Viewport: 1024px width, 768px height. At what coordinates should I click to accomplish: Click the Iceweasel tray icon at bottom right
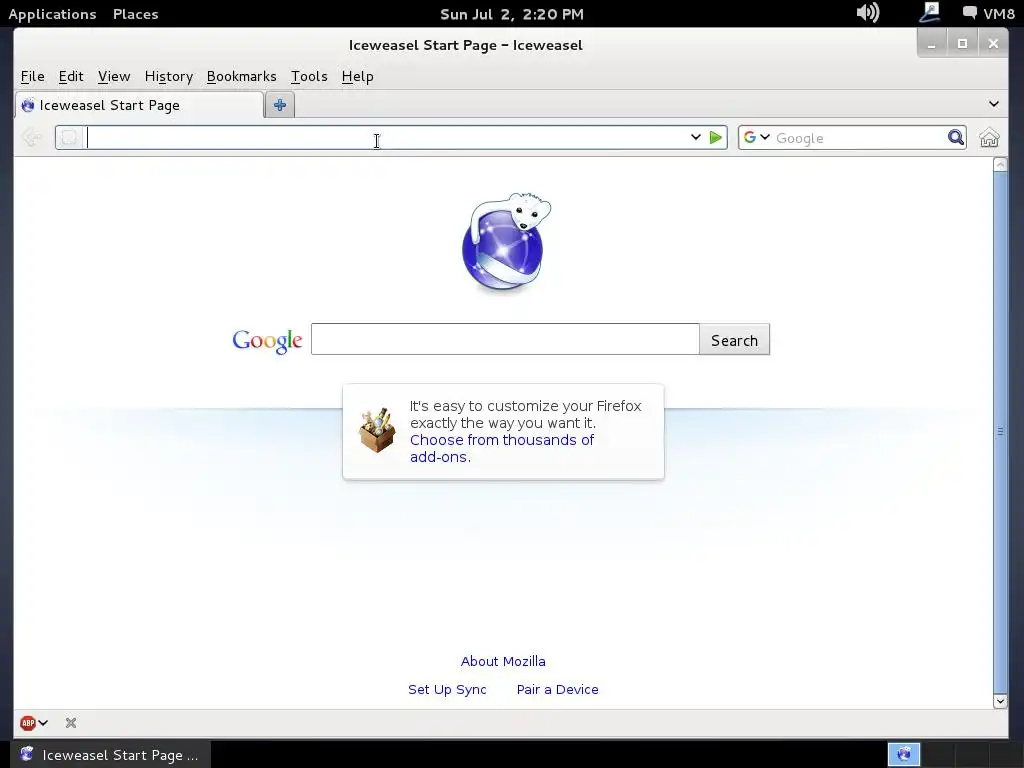pyautogui.click(x=904, y=754)
